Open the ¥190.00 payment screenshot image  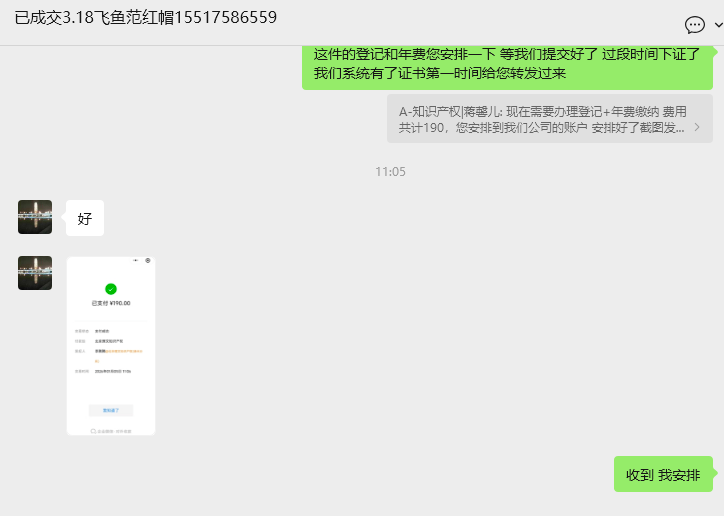click(x=111, y=346)
